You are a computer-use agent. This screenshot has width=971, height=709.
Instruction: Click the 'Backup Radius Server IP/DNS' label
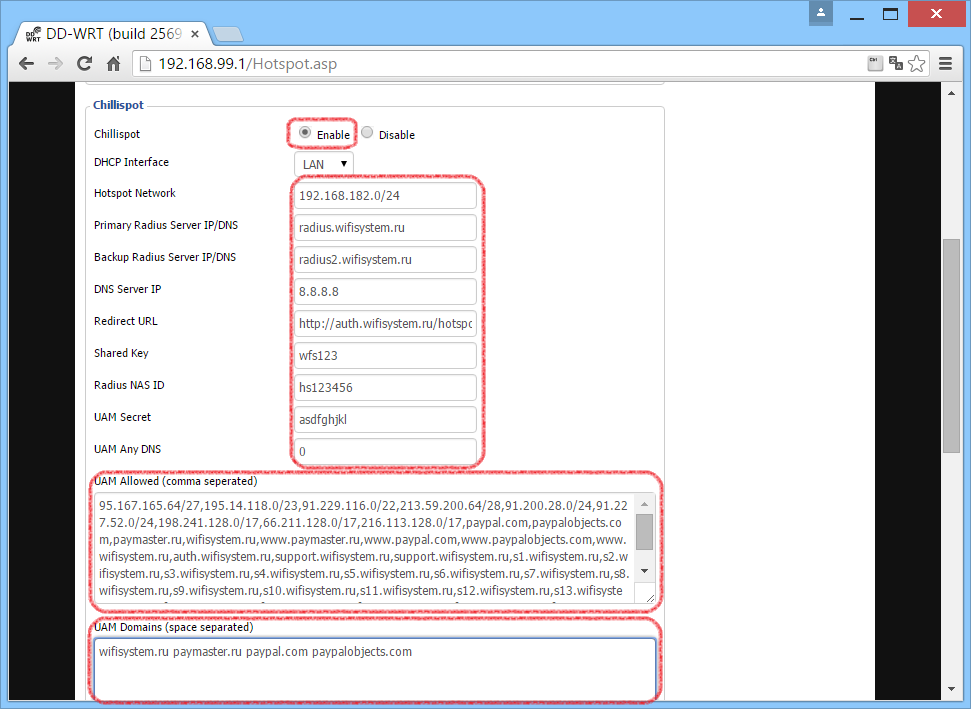point(165,257)
